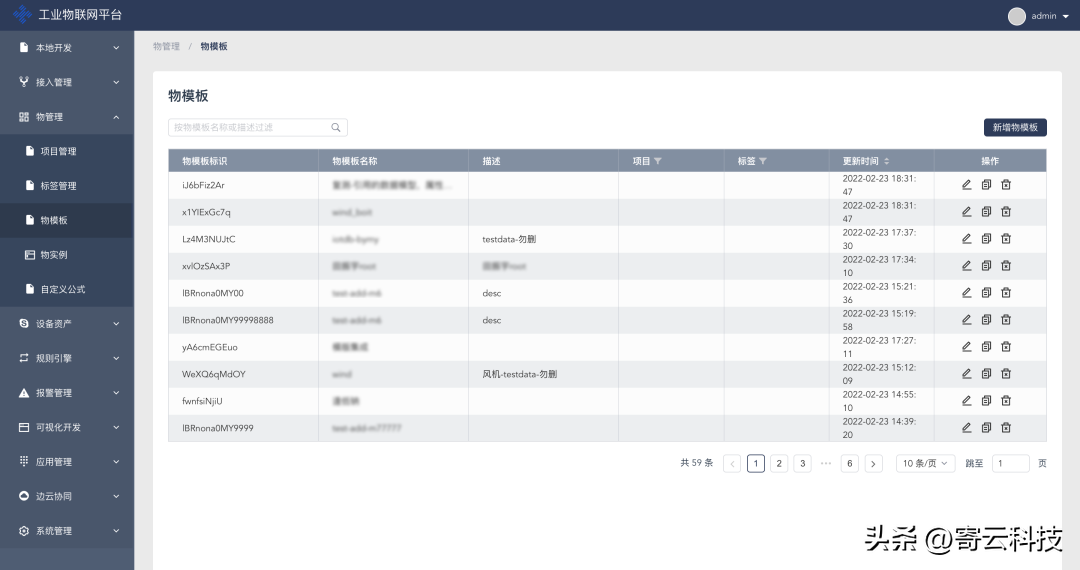The height and width of the screenshot is (570, 1080).
Task: Edit the WeXQ6qMdOY template
Action: pyautogui.click(x=966, y=374)
